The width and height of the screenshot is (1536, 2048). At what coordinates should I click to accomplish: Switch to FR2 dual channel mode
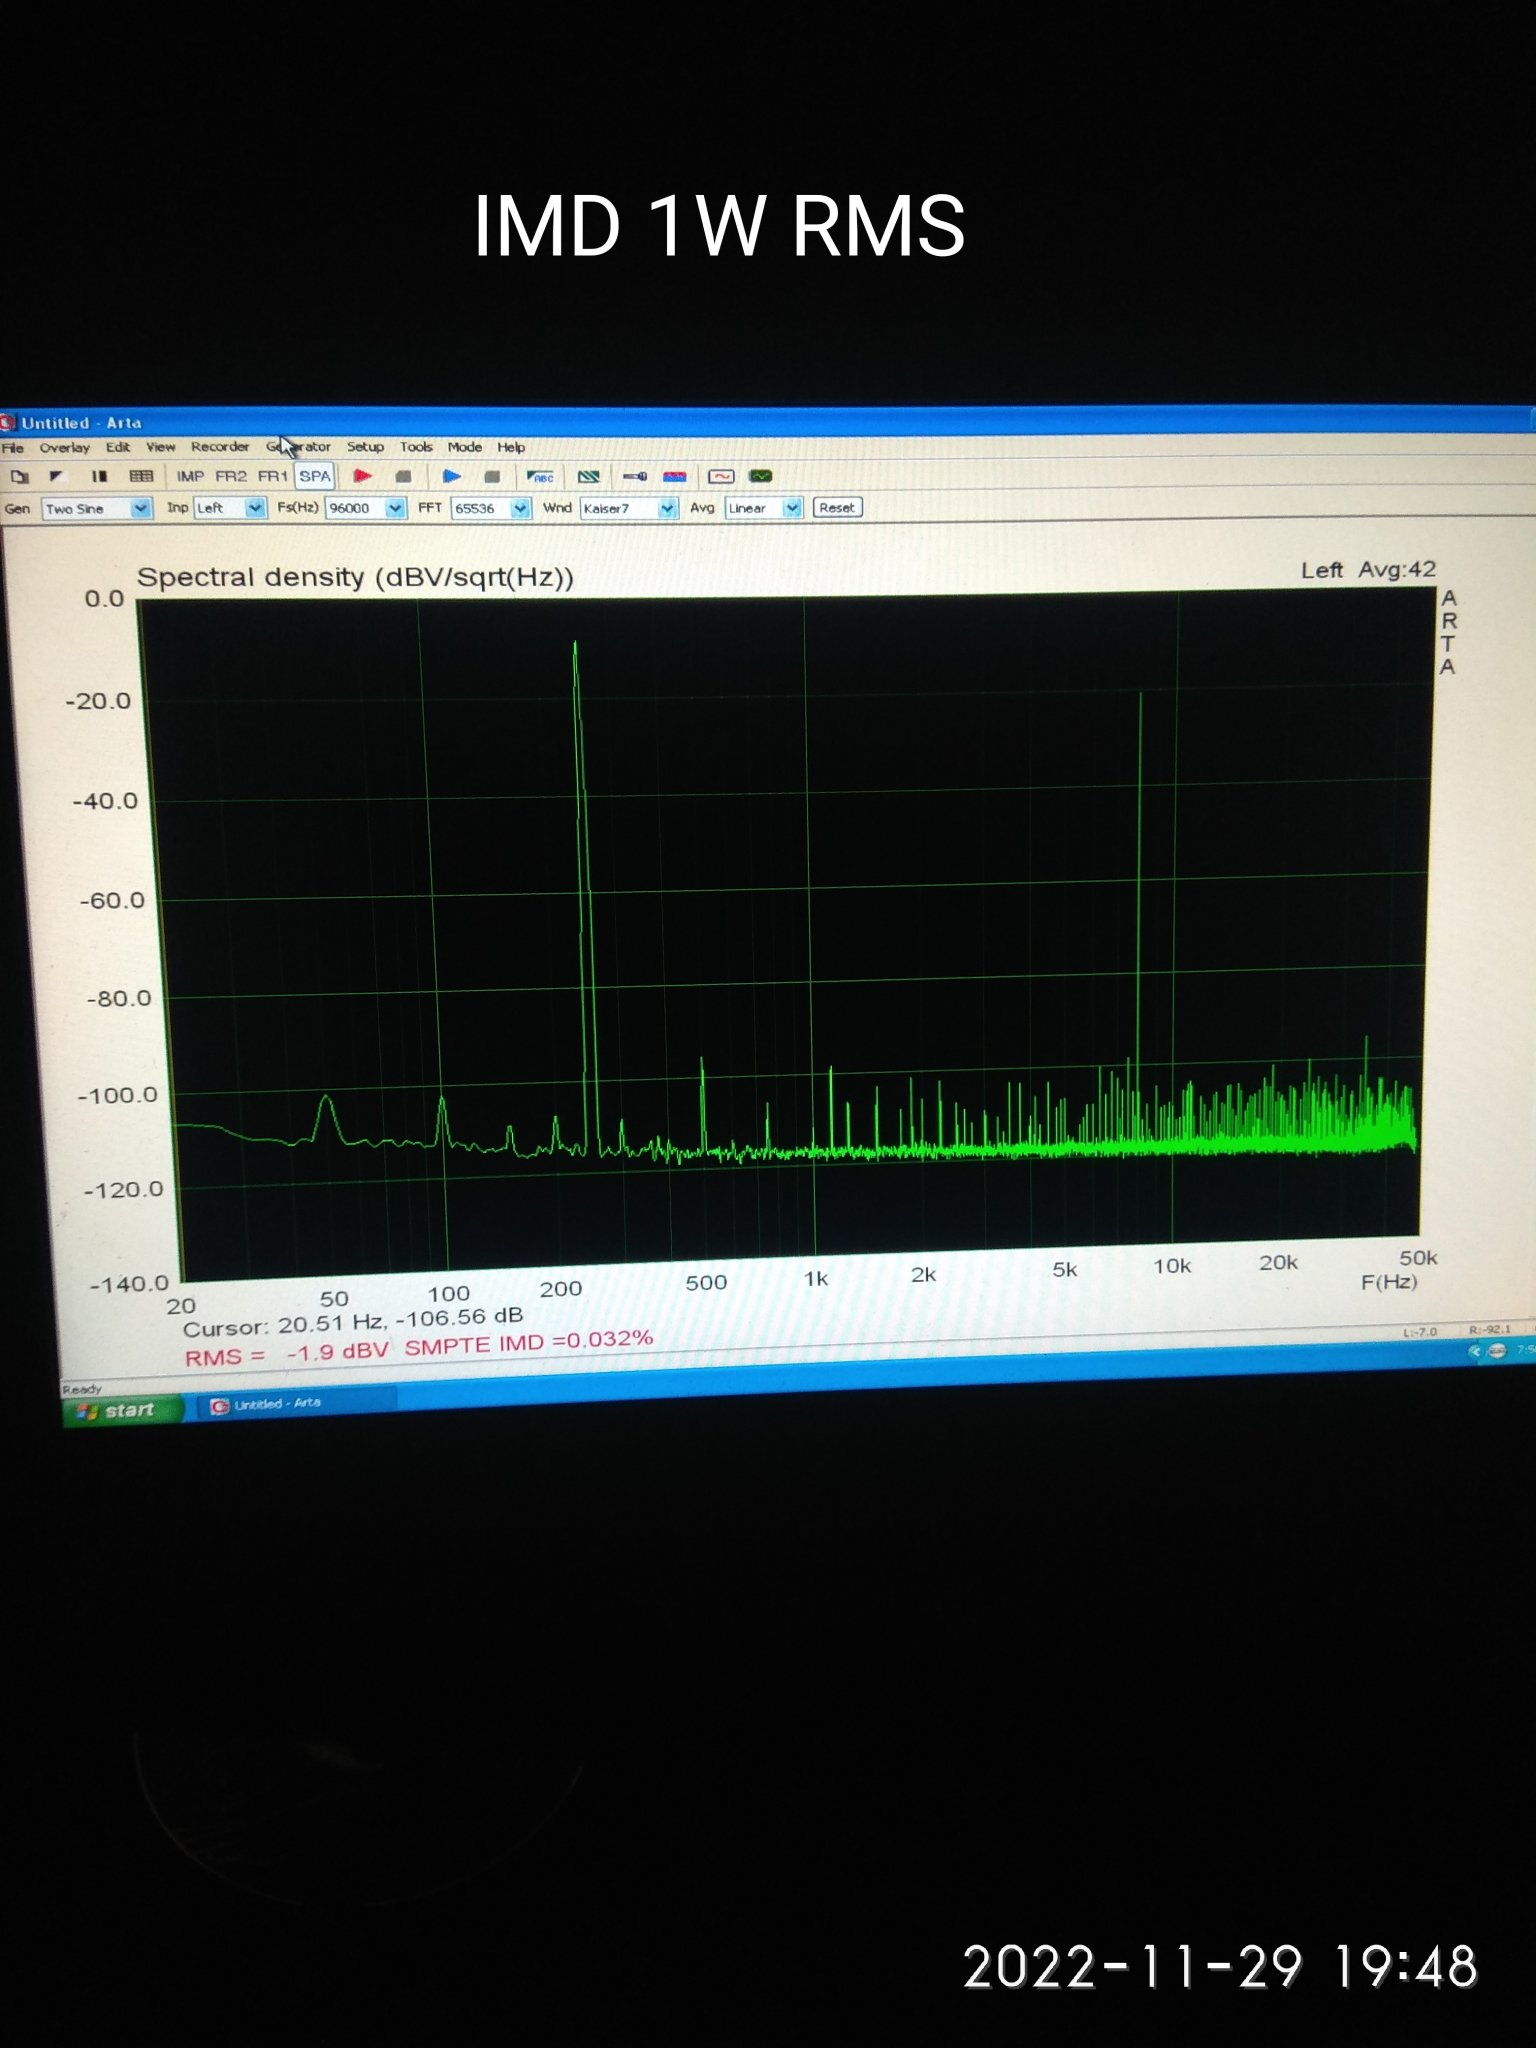231,477
